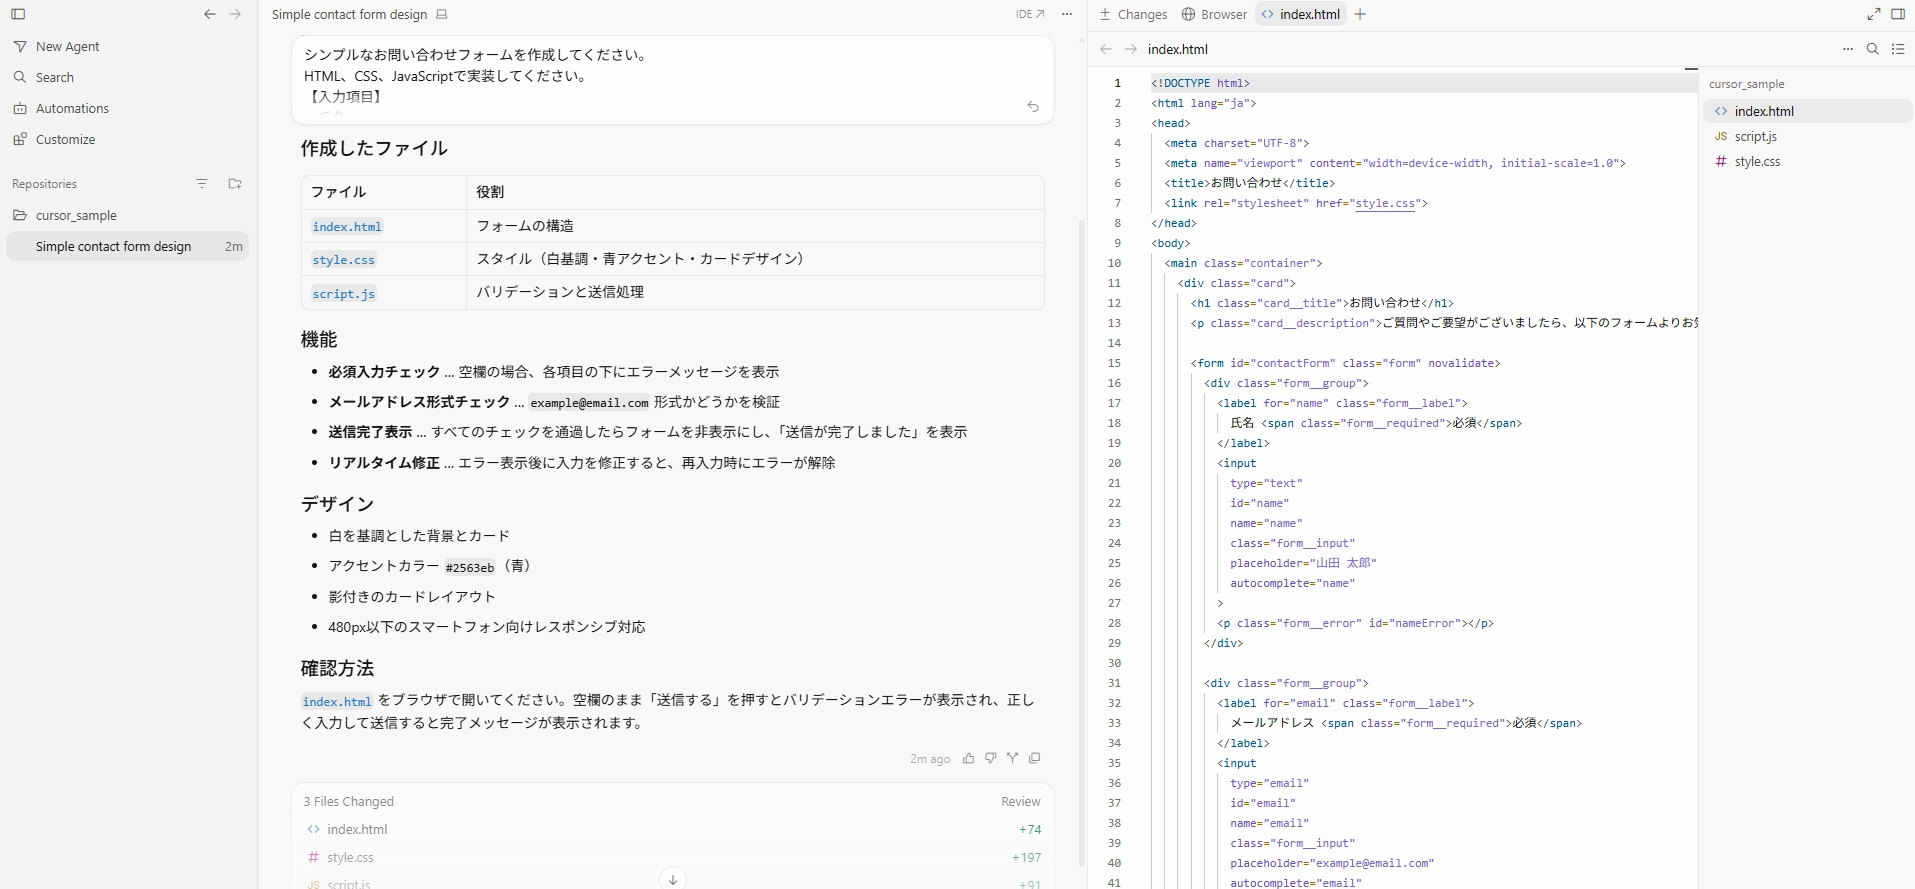Click the #2563eb color code text
The height and width of the screenshot is (889, 1915).
coord(470,568)
